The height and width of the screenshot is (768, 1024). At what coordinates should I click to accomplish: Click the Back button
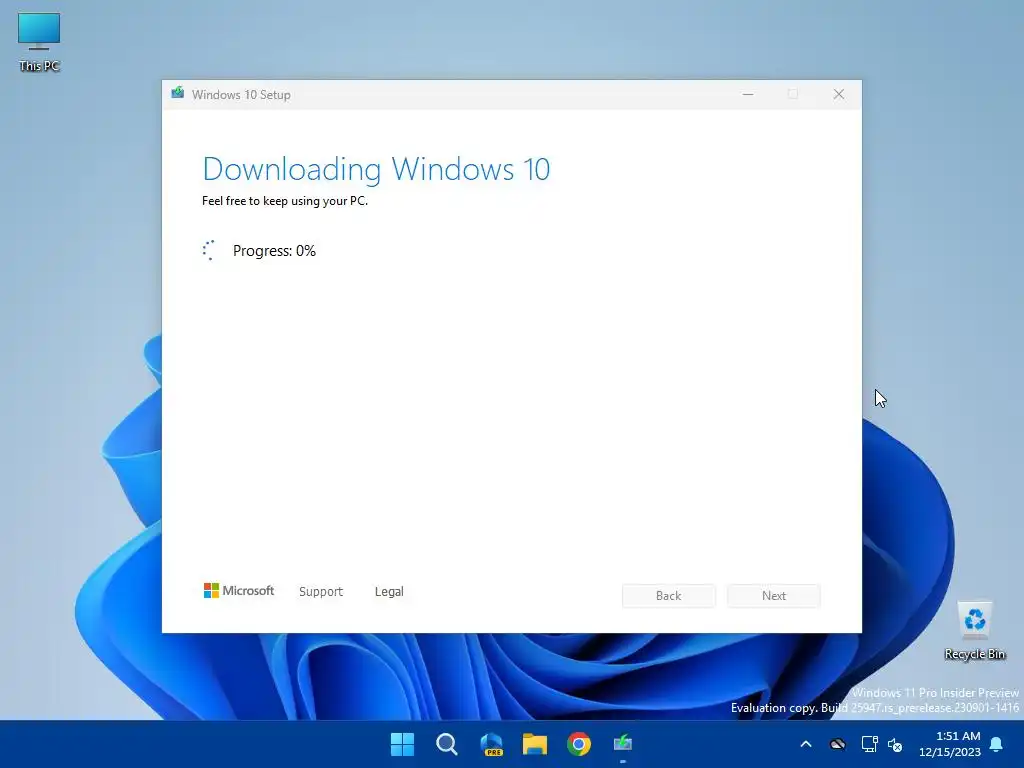click(x=669, y=596)
